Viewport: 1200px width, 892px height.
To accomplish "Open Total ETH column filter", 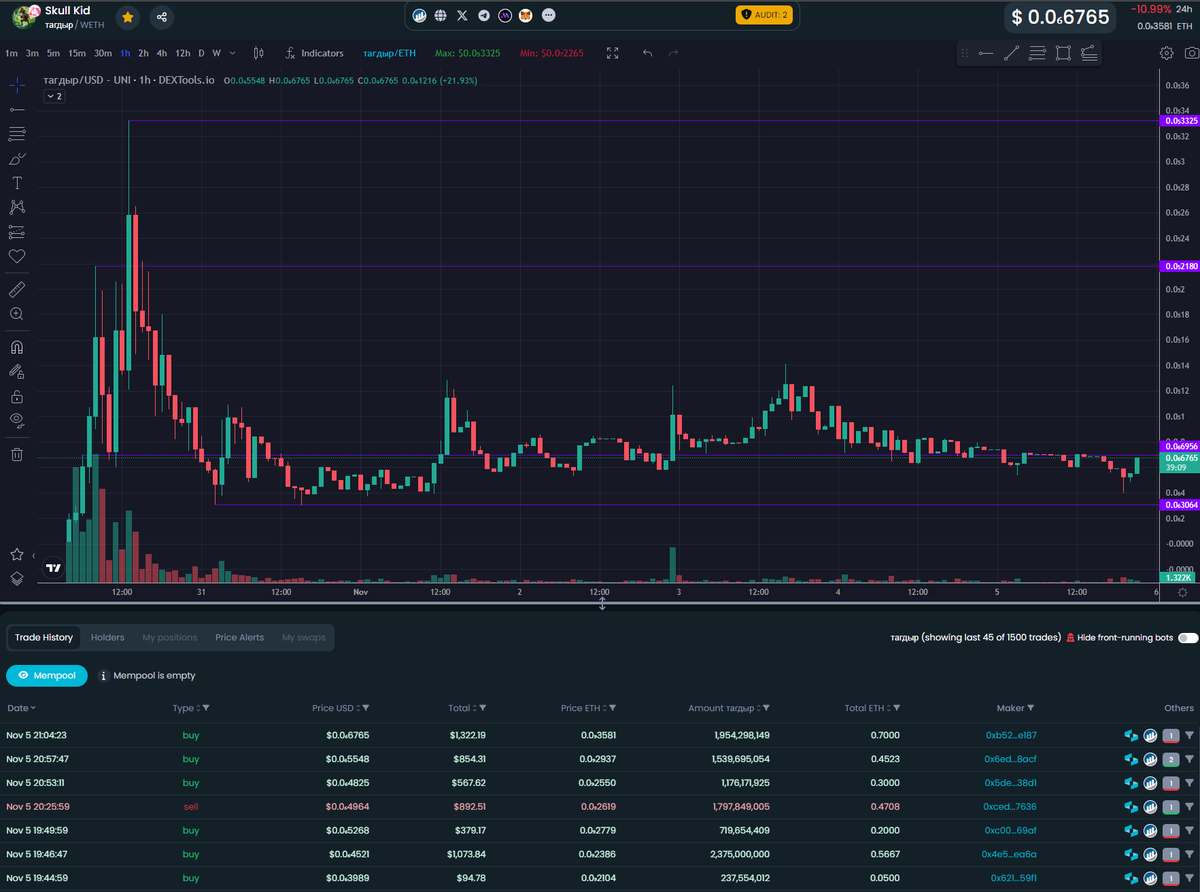I will [x=895, y=708].
